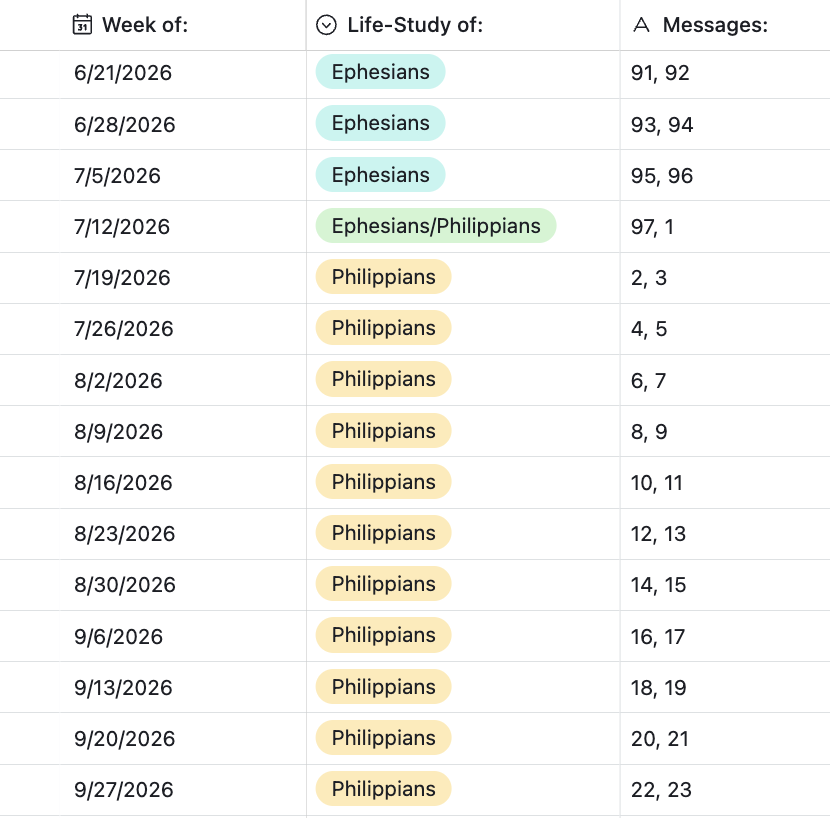This screenshot has height=818, width=830.
Task: Open the green Ephesians/Philippians tag
Action: pyautogui.click(x=436, y=226)
